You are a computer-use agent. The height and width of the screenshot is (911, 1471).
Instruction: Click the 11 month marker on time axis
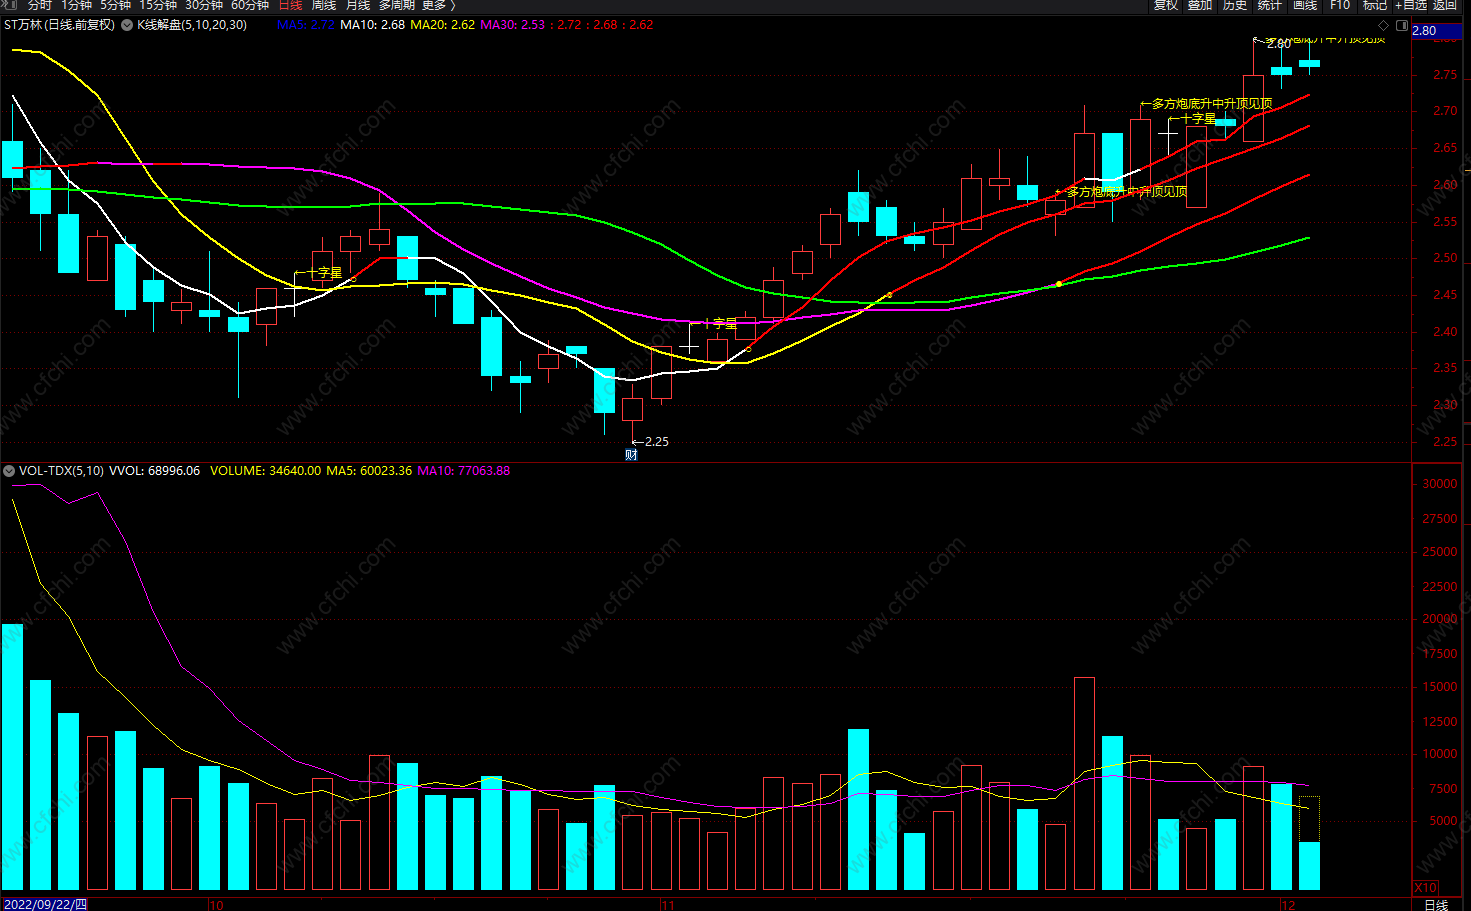pyautogui.click(x=667, y=905)
